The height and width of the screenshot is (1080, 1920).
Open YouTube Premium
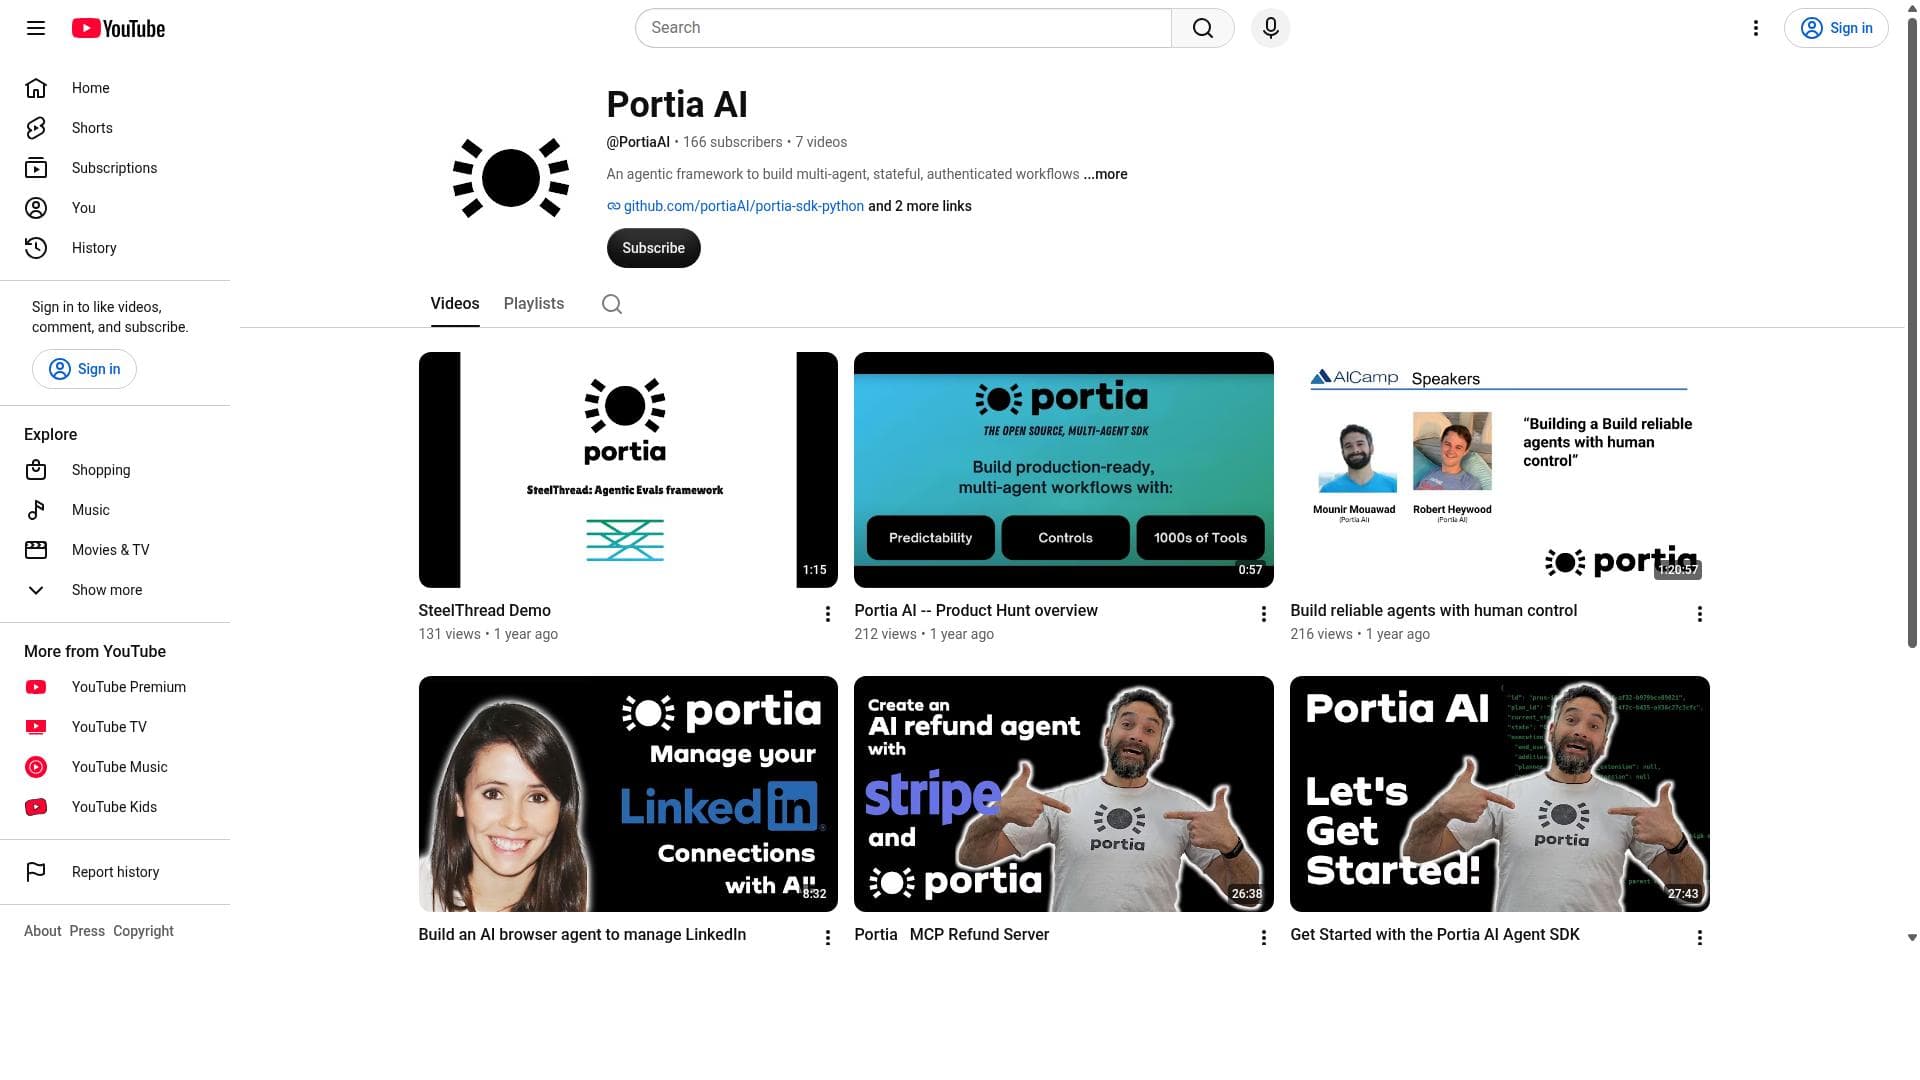click(115, 687)
